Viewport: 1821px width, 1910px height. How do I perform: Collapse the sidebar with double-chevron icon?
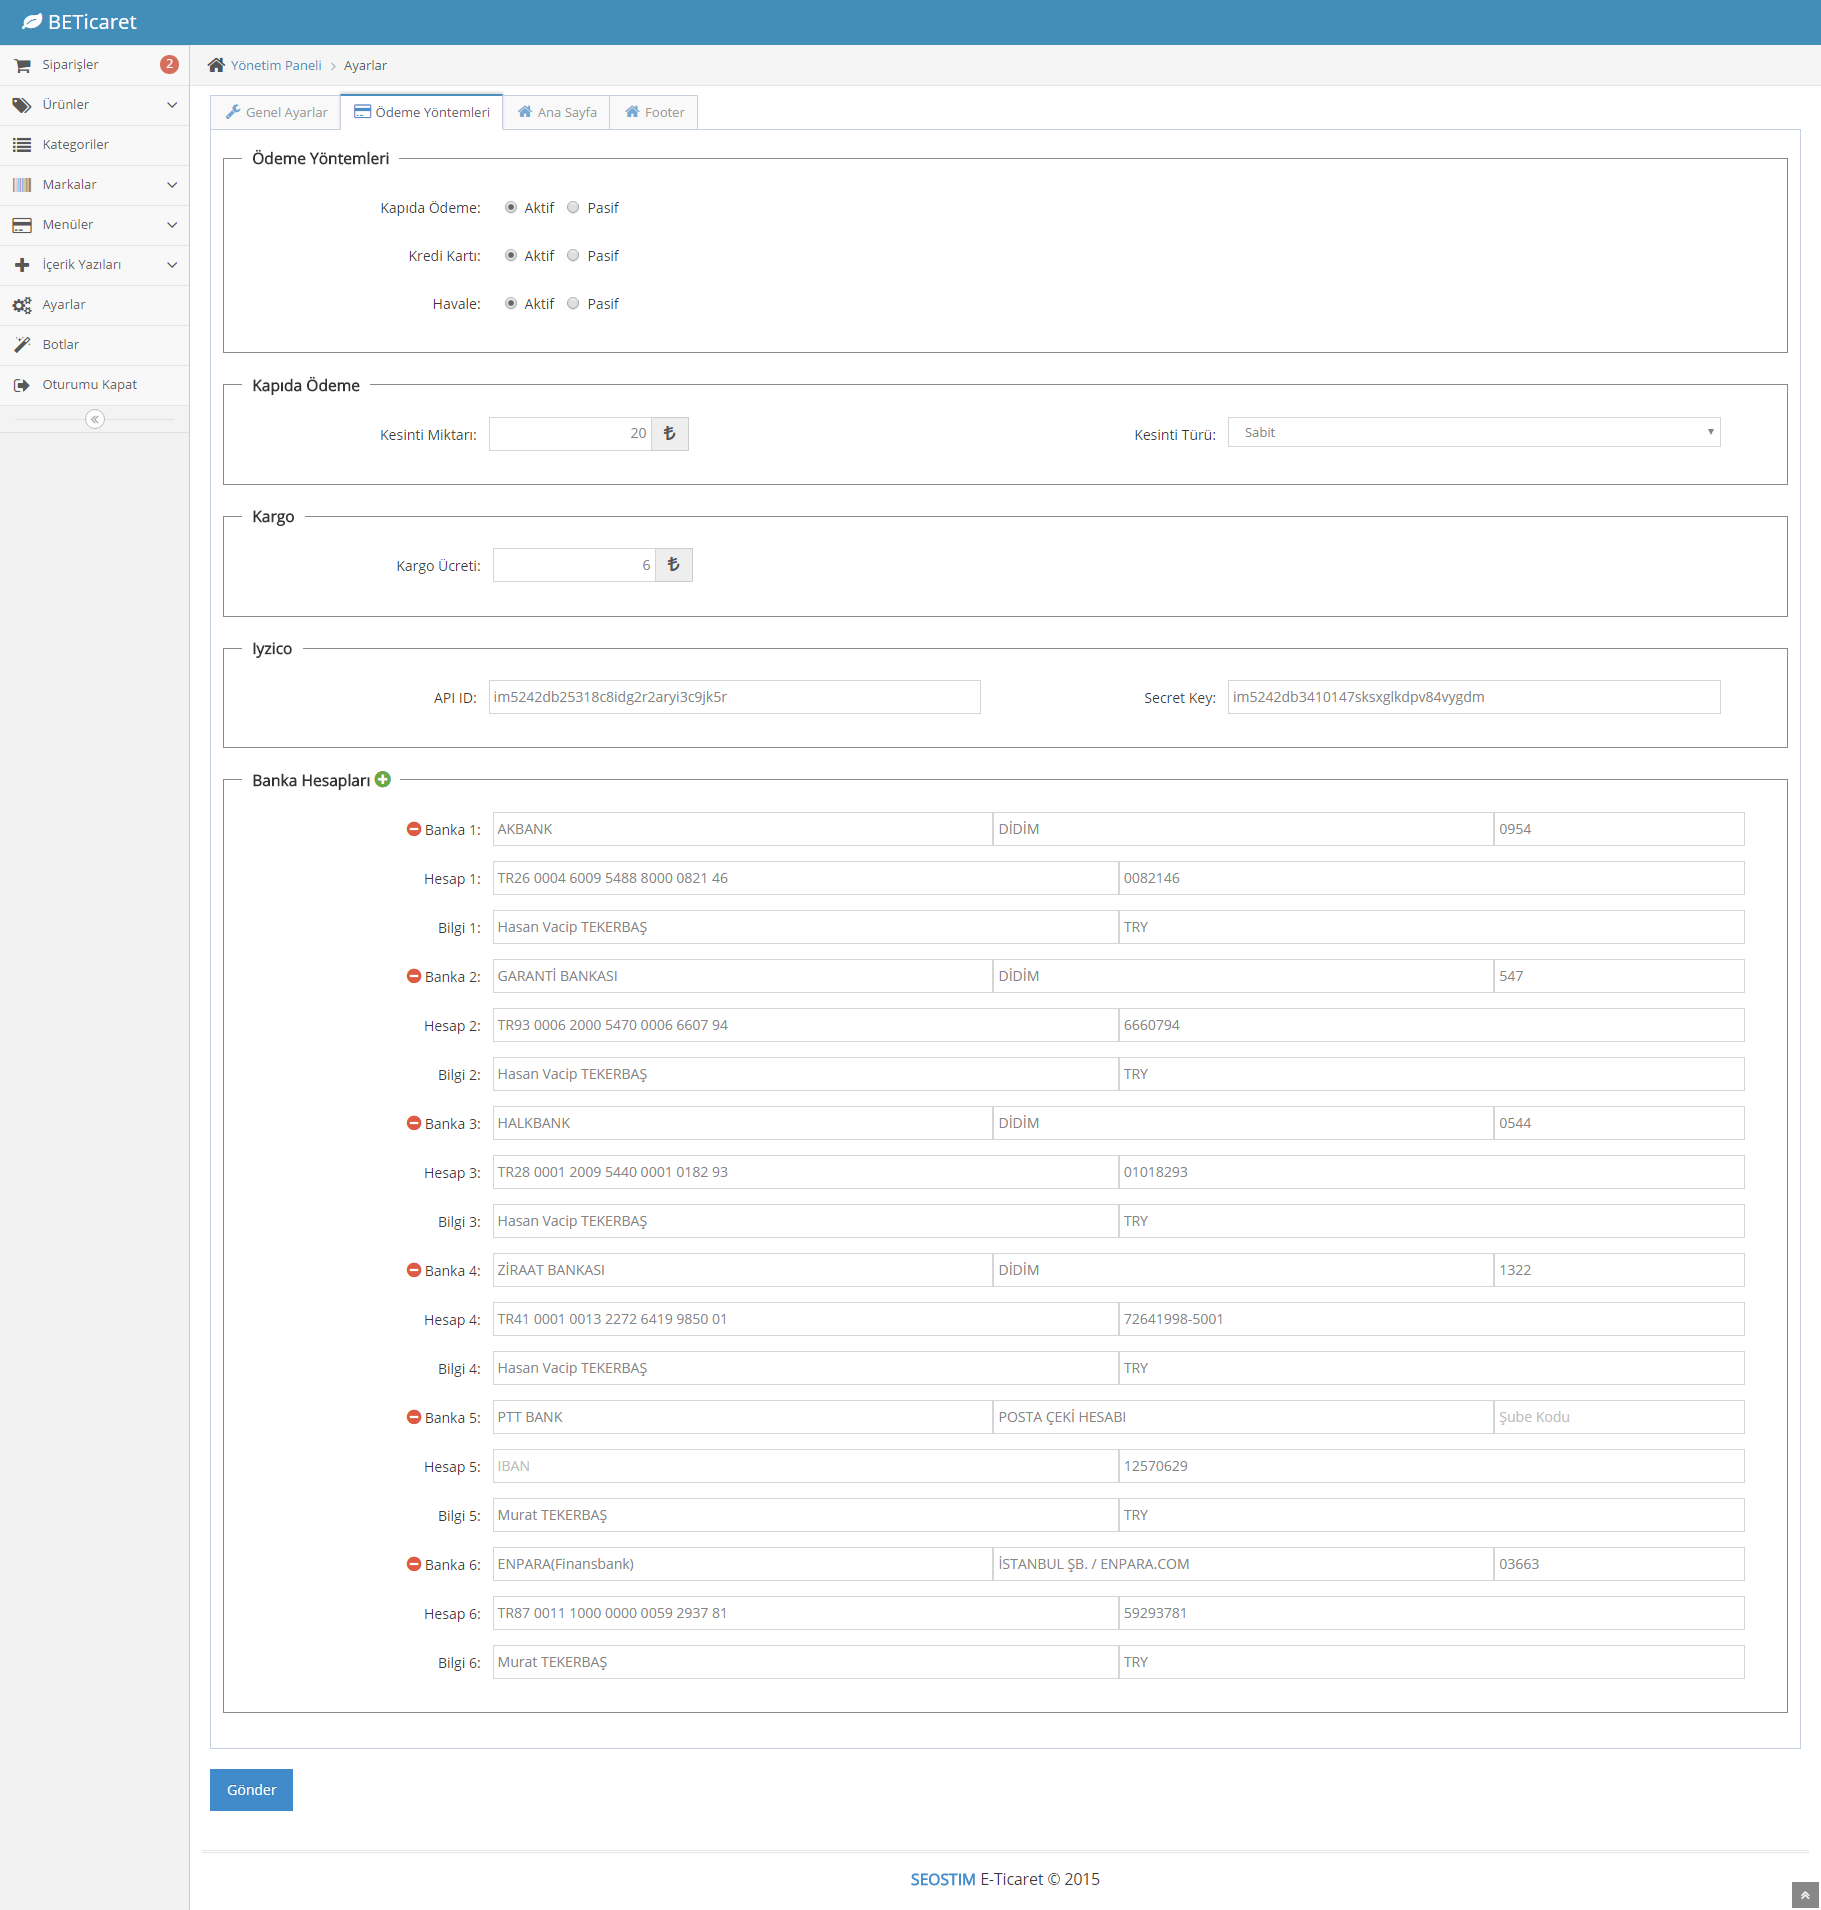(95, 419)
